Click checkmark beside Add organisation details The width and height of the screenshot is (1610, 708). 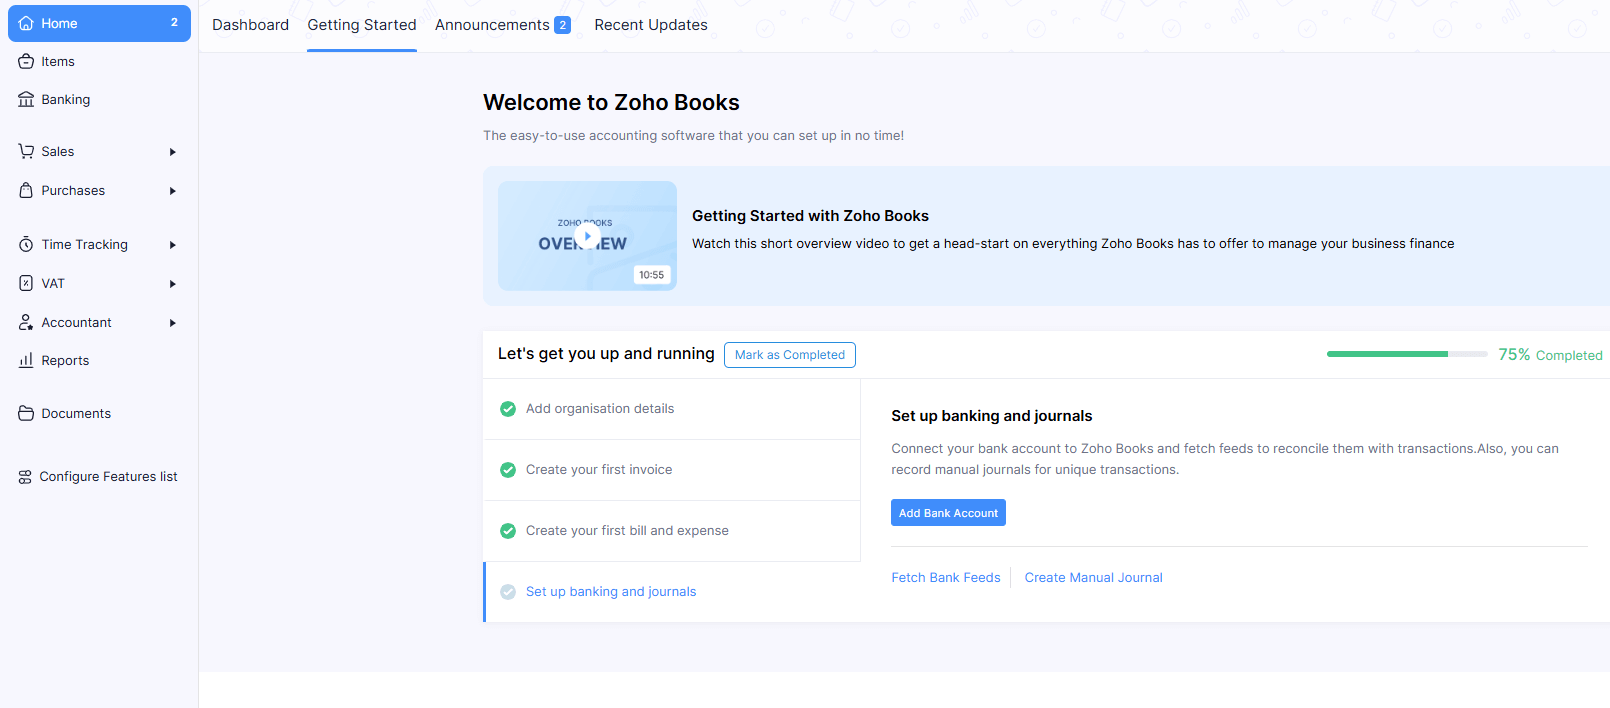[508, 409]
